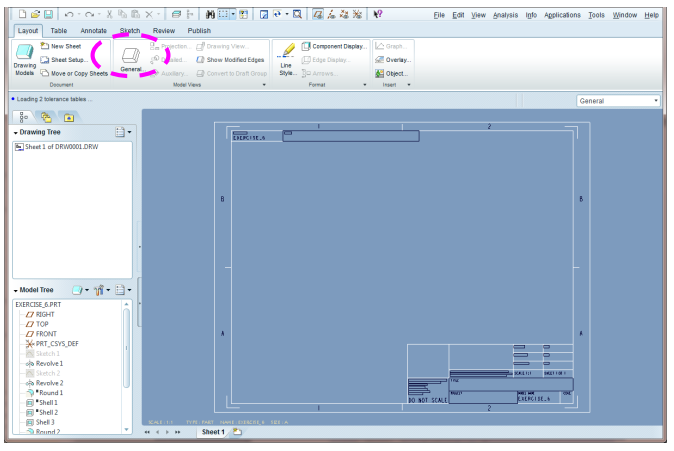This screenshot has height=451, width=674.
Task: Select Revolve 1 in Model Tree
Action: tap(48, 363)
